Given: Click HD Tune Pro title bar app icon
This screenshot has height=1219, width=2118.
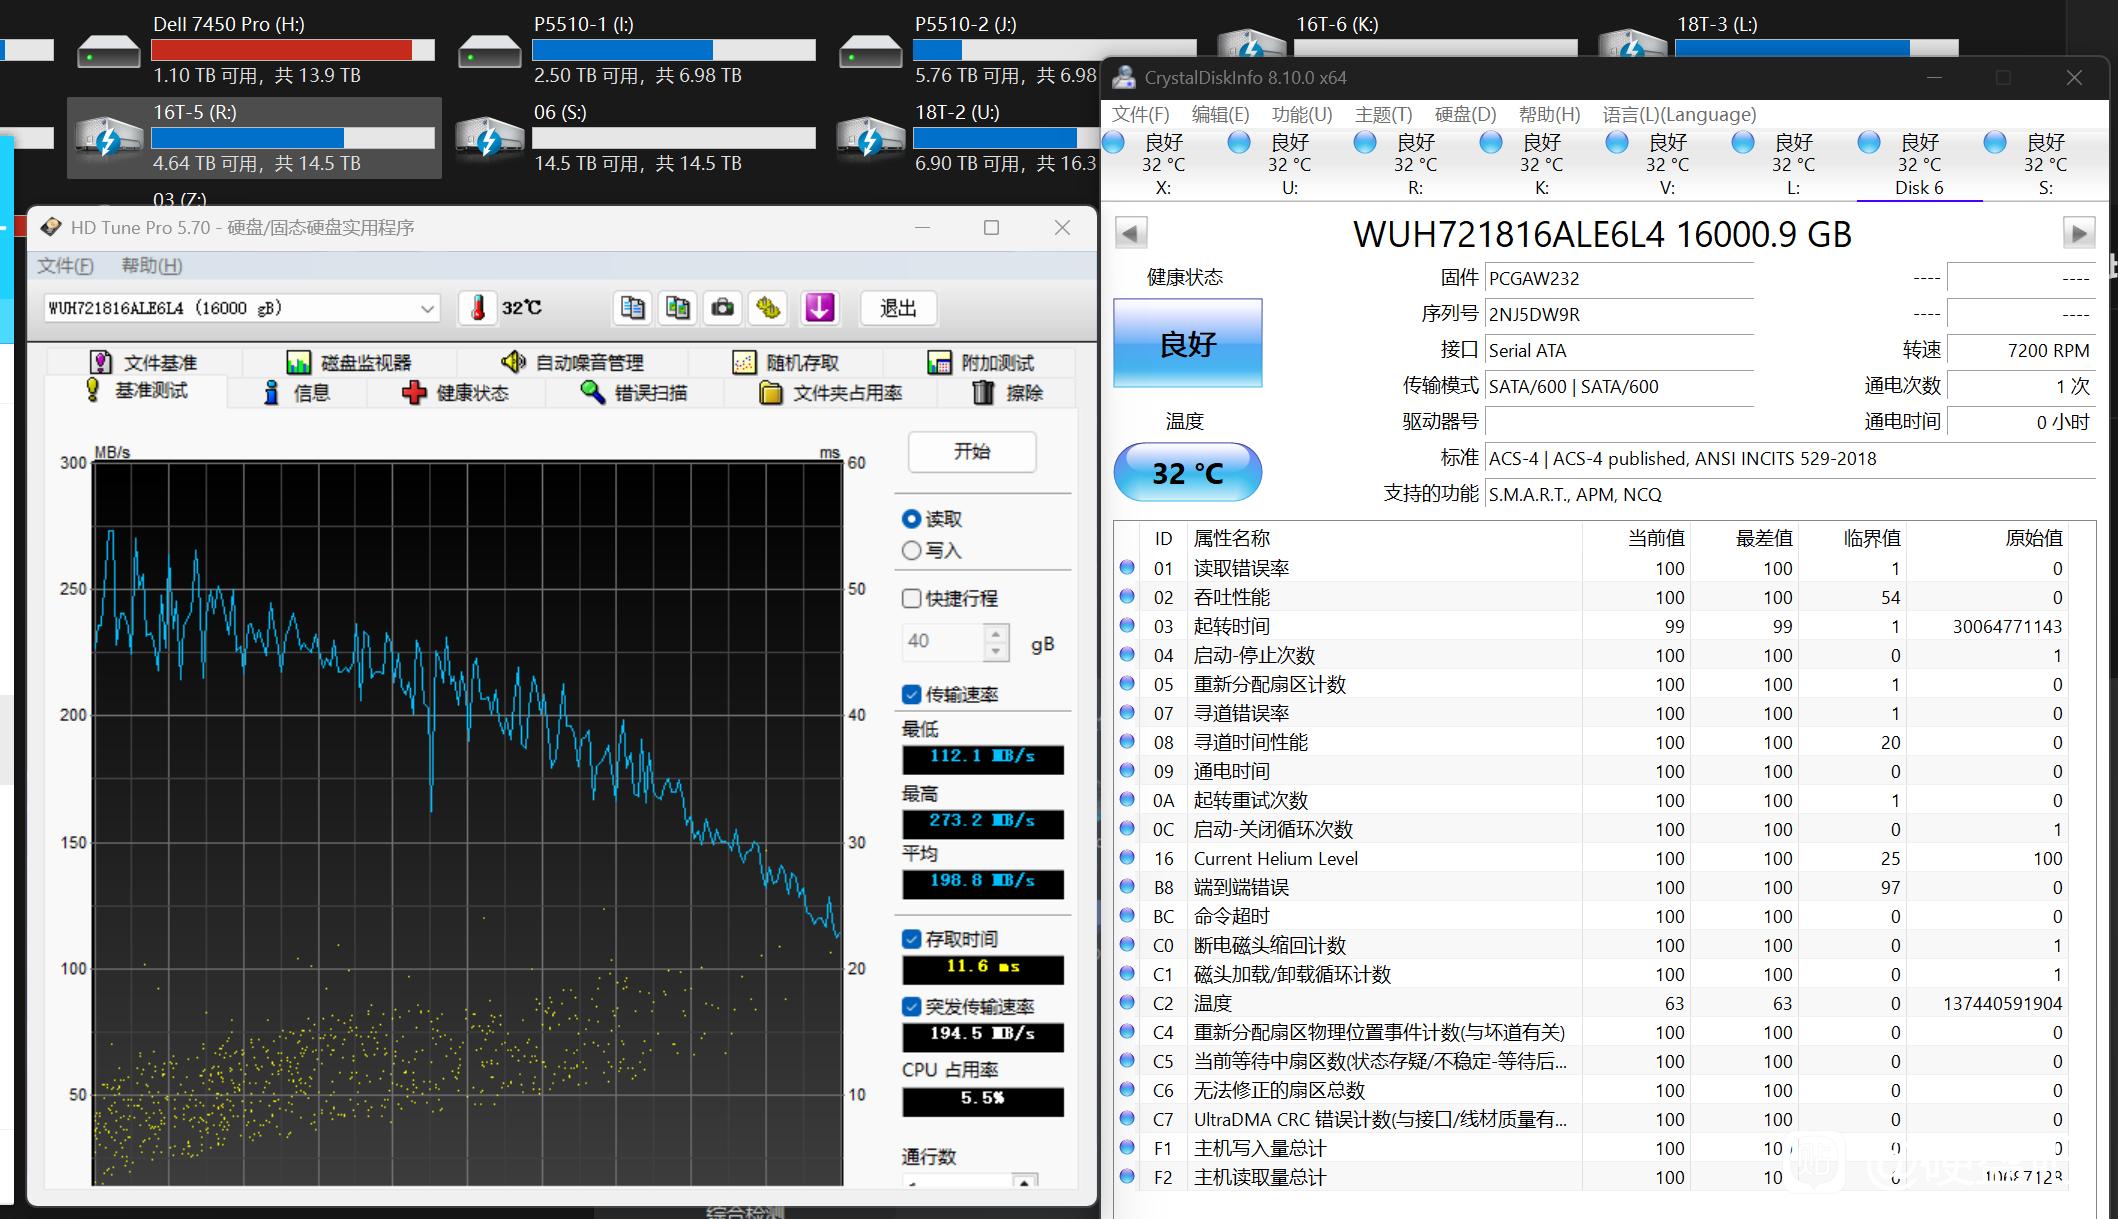Looking at the screenshot, I should click(51, 228).
